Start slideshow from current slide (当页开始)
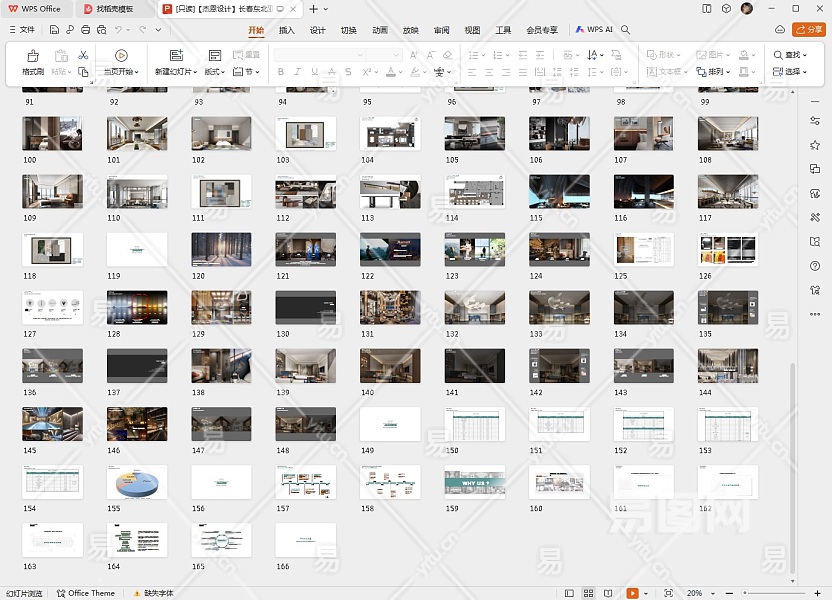The height and width of the screenshot is (600, 832). click(x=121, y=56)
